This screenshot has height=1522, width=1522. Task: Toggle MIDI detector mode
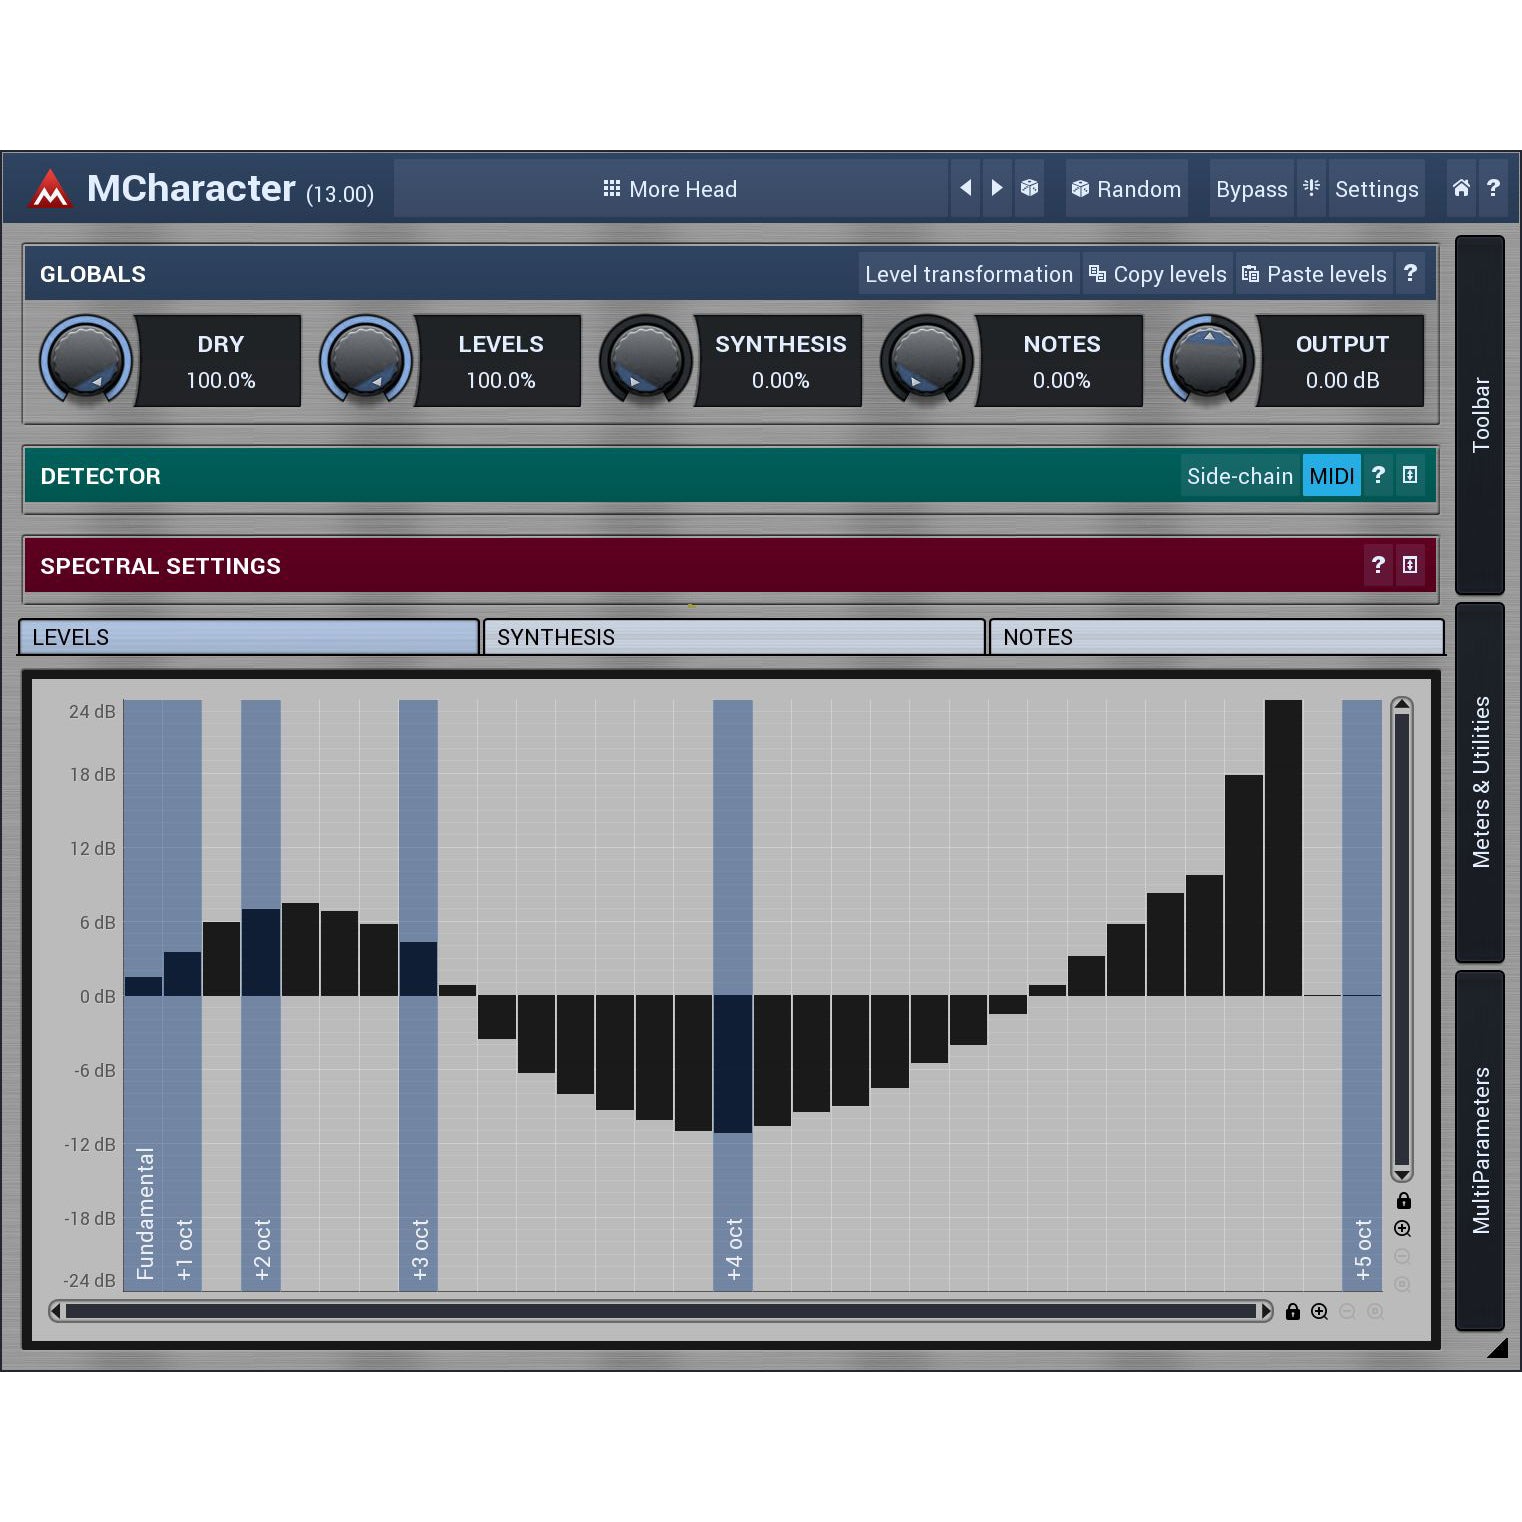click(1331, 476)
